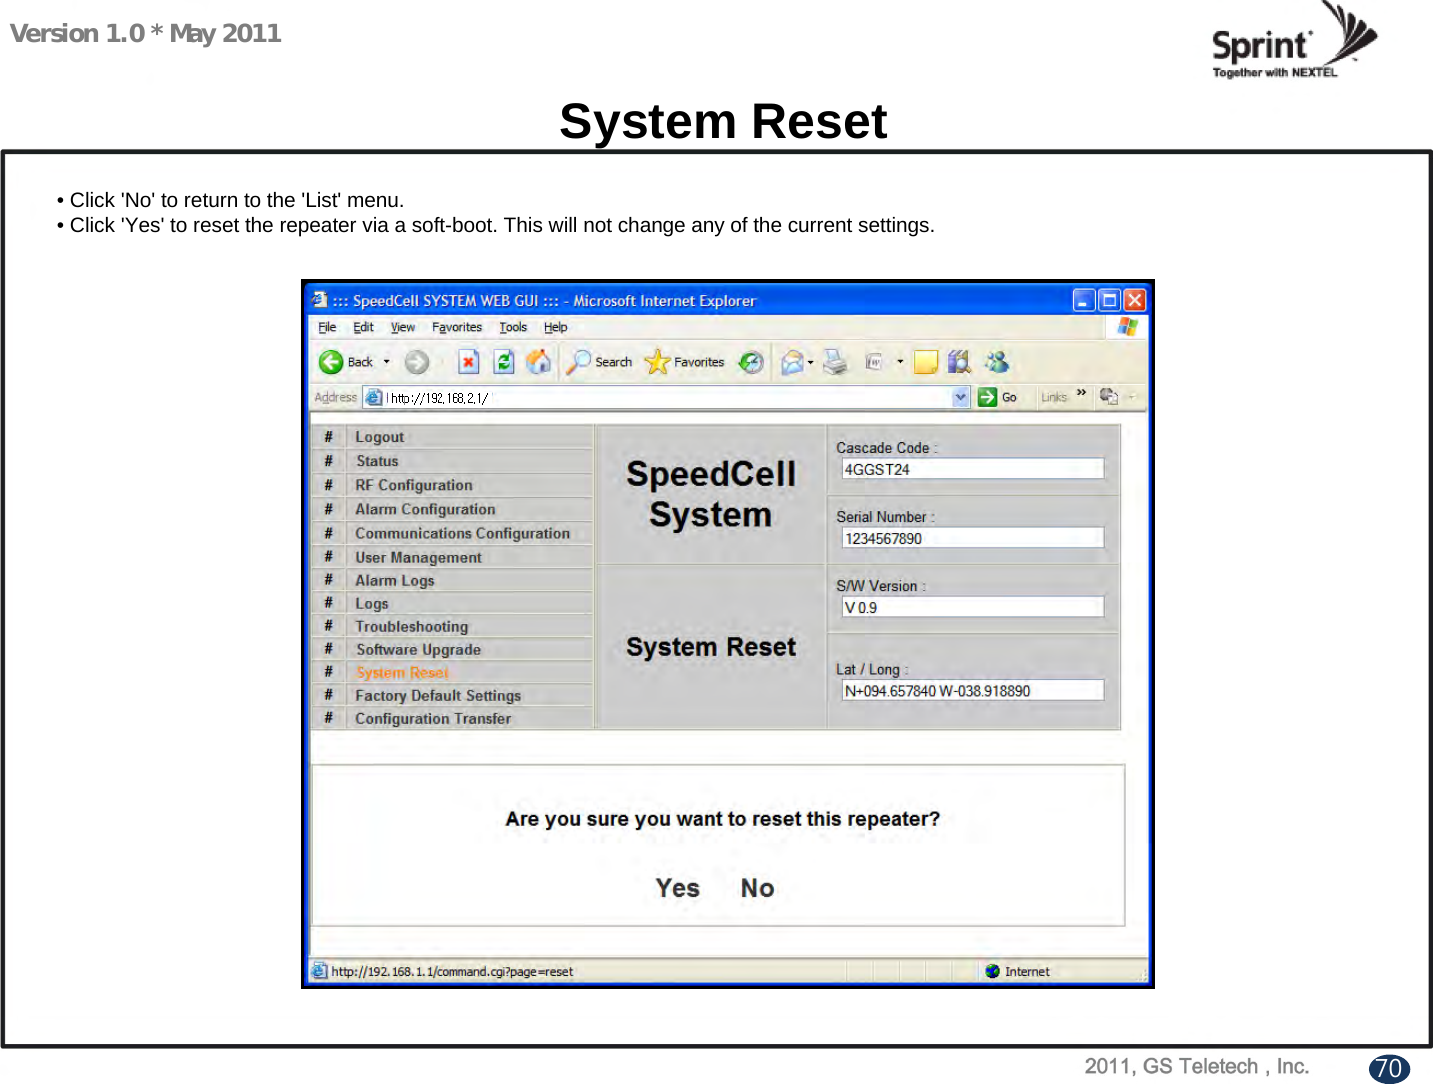Open the Logs link
The image size is (1433, 1084).
point(372,603)
